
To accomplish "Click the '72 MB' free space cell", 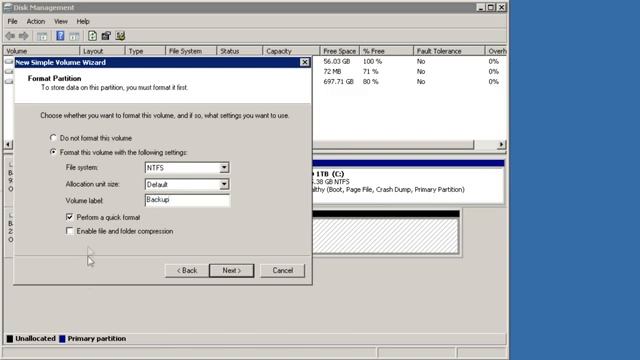I will click(332, 71).
